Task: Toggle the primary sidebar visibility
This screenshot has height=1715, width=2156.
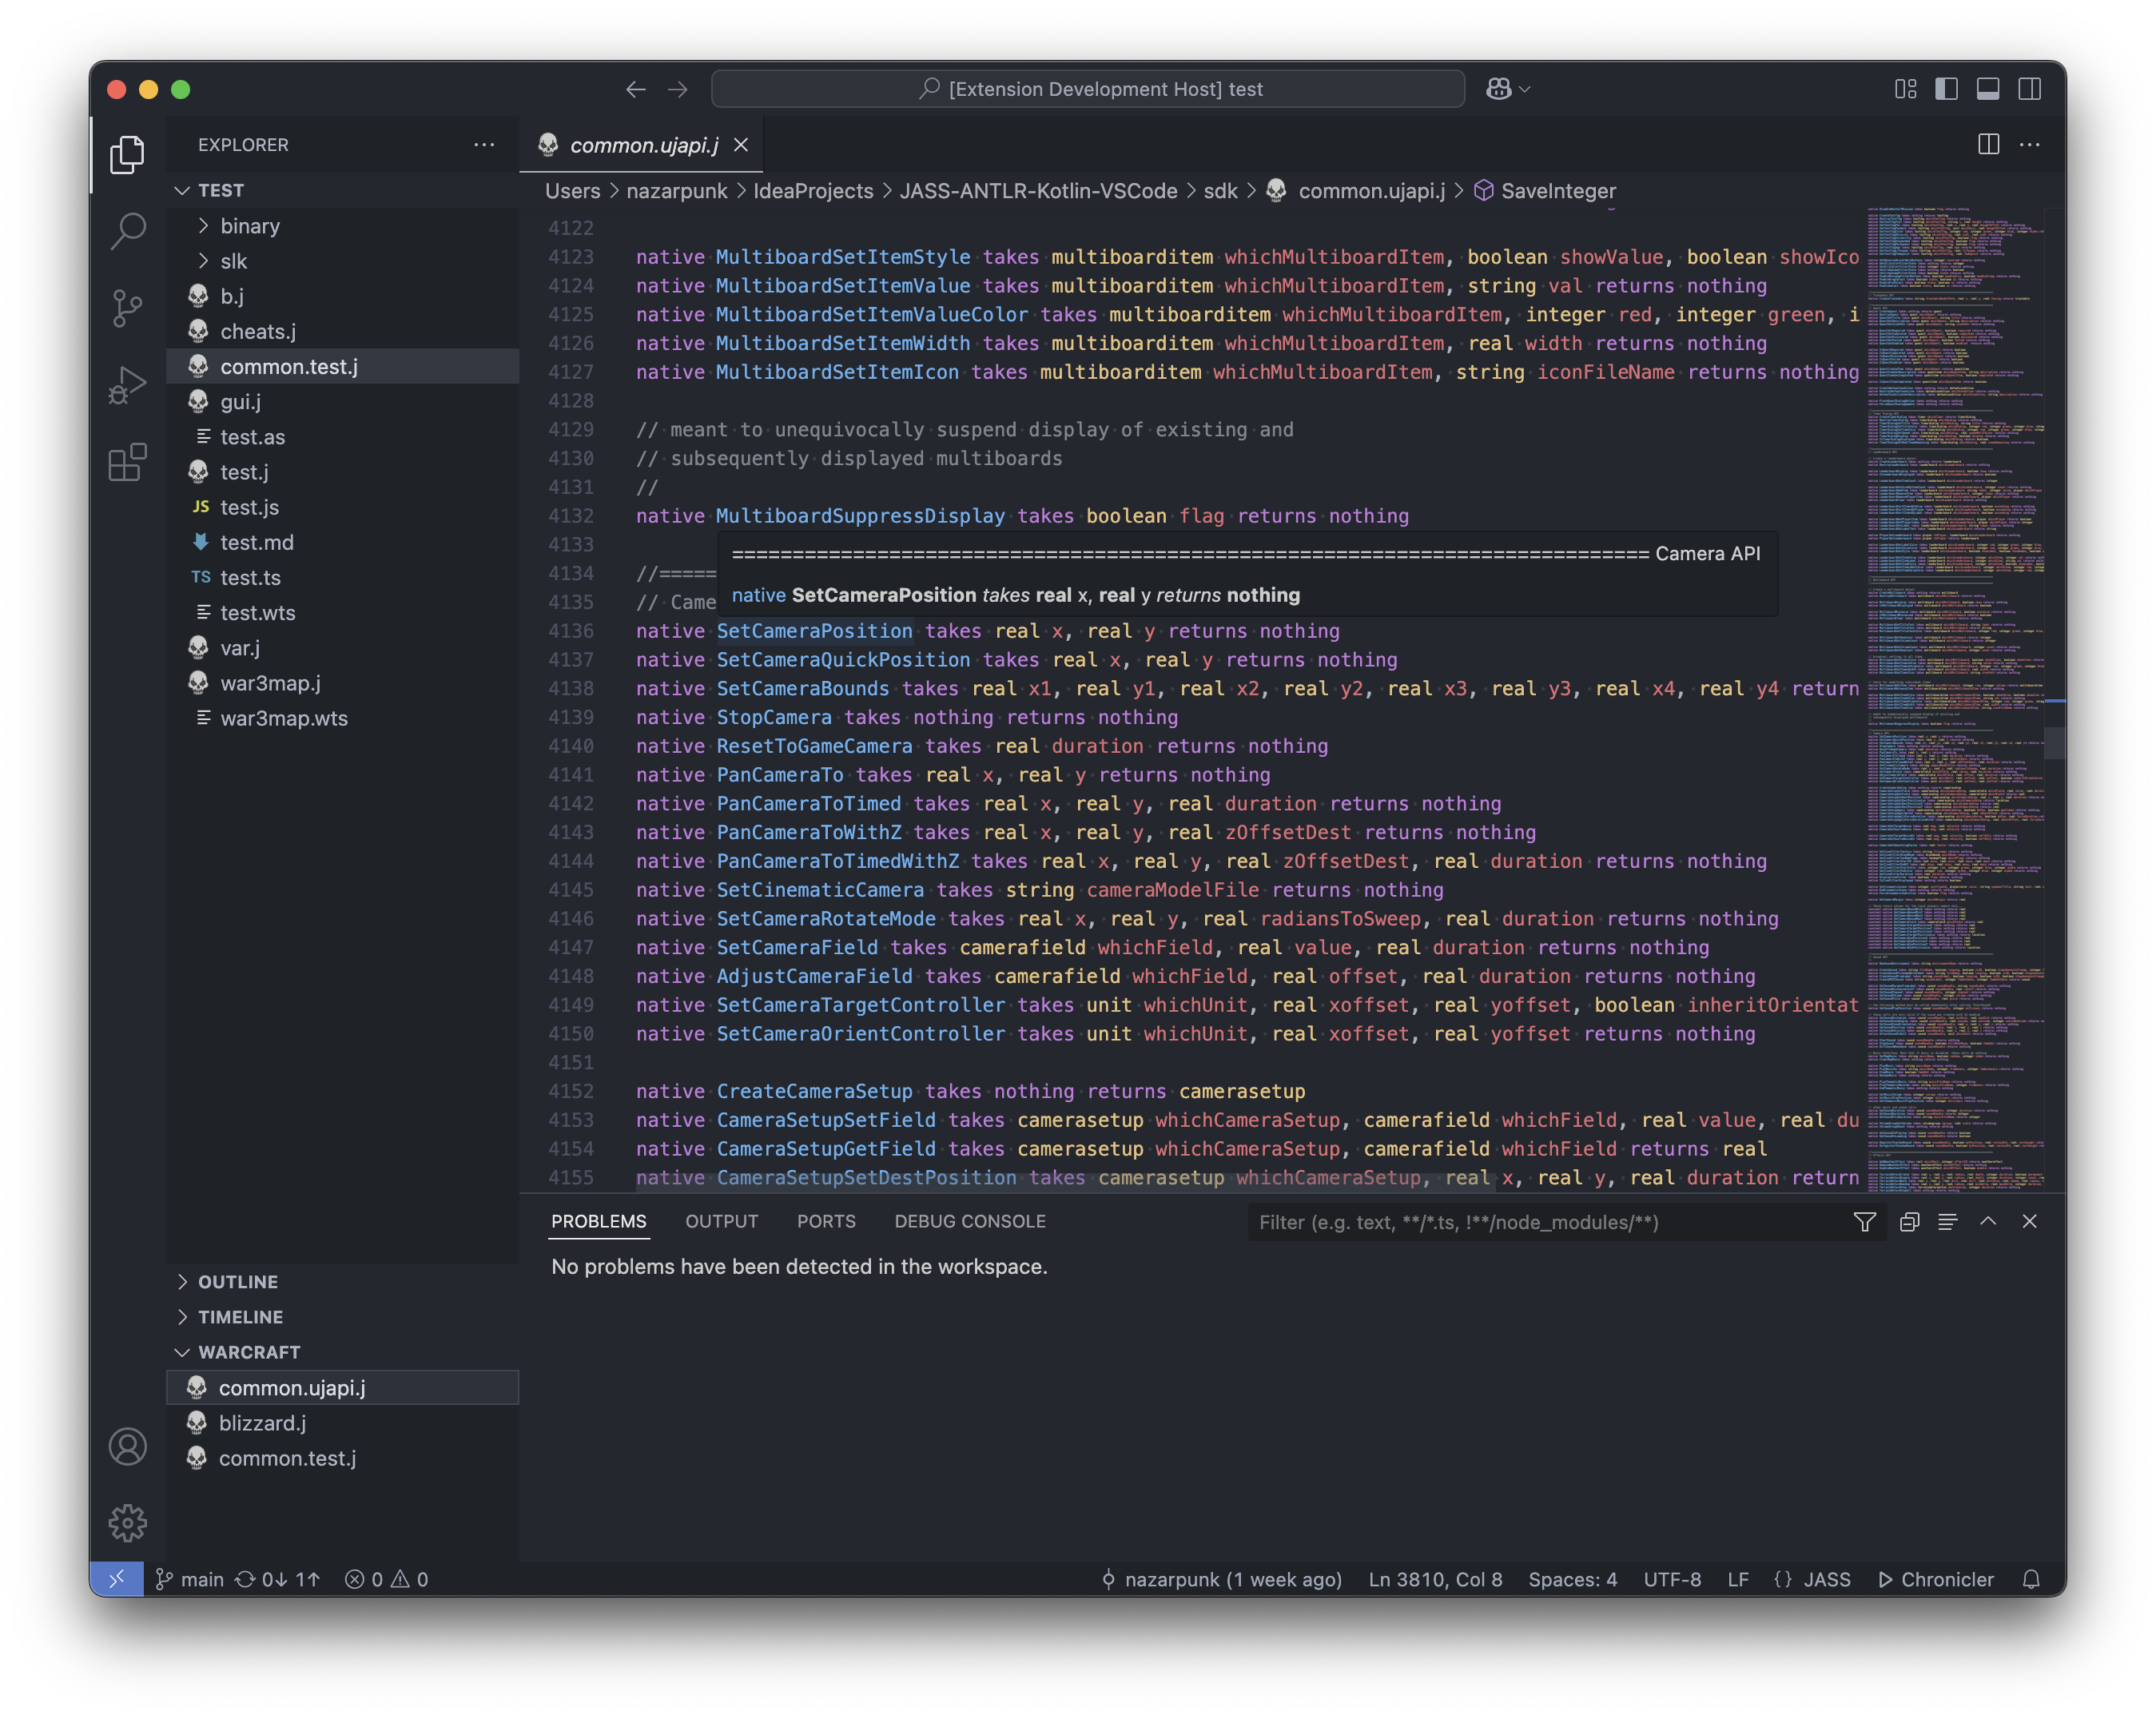Action: click(1946, 89)
